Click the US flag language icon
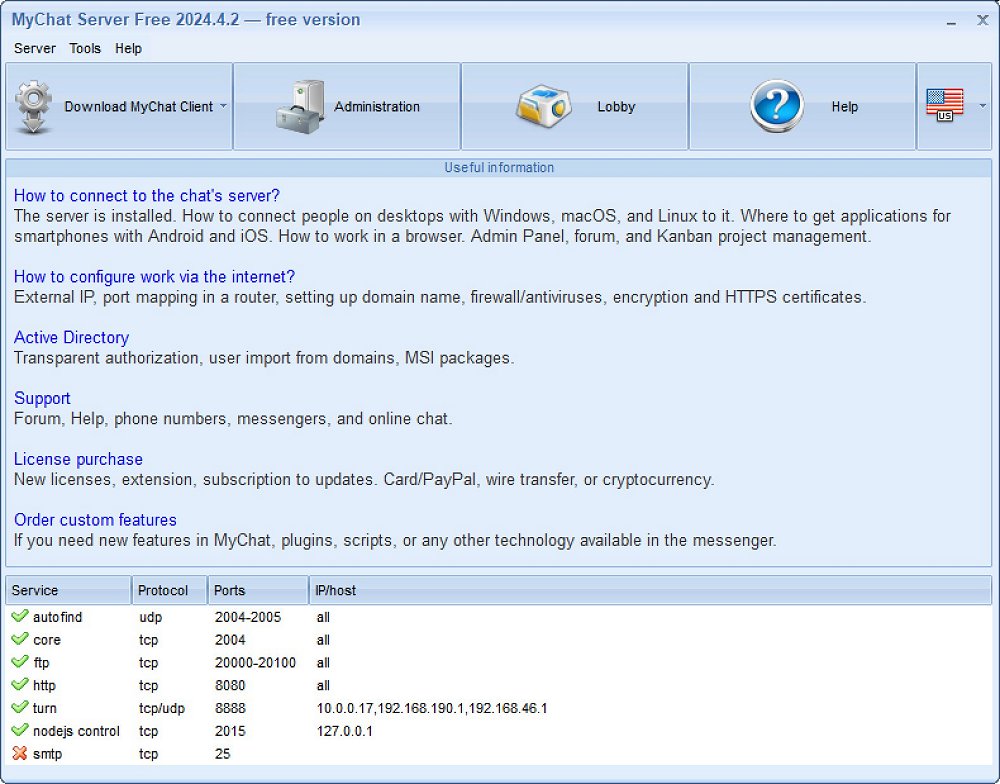 pos(944,106)
